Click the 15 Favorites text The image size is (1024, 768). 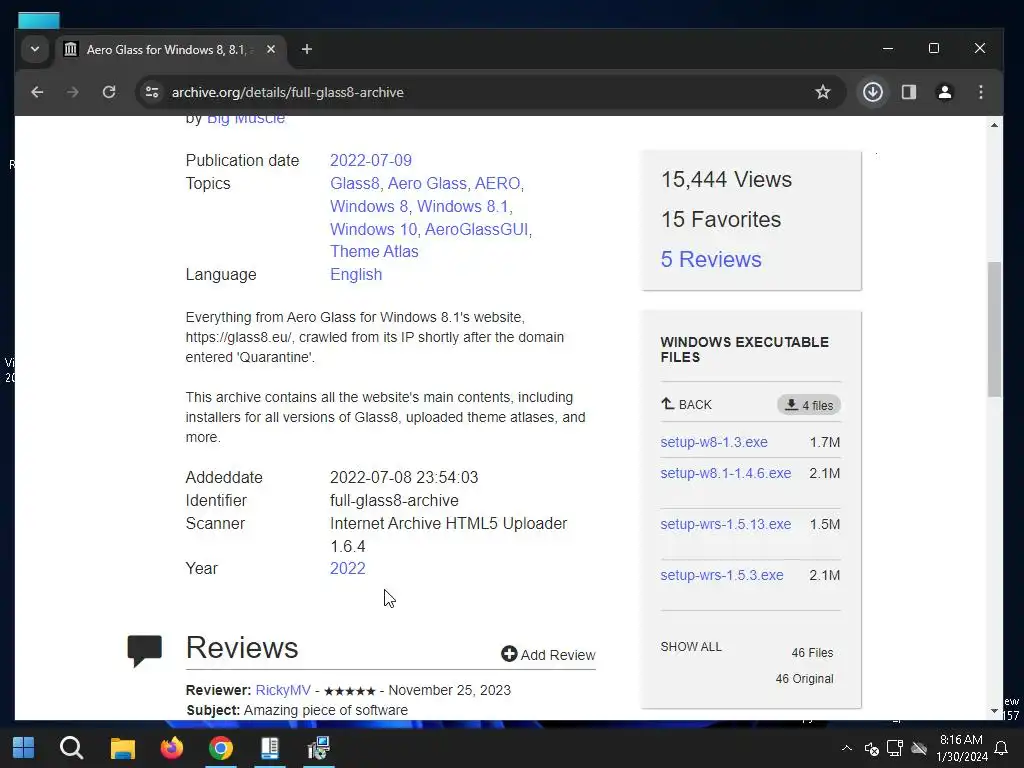coord(720,219)
